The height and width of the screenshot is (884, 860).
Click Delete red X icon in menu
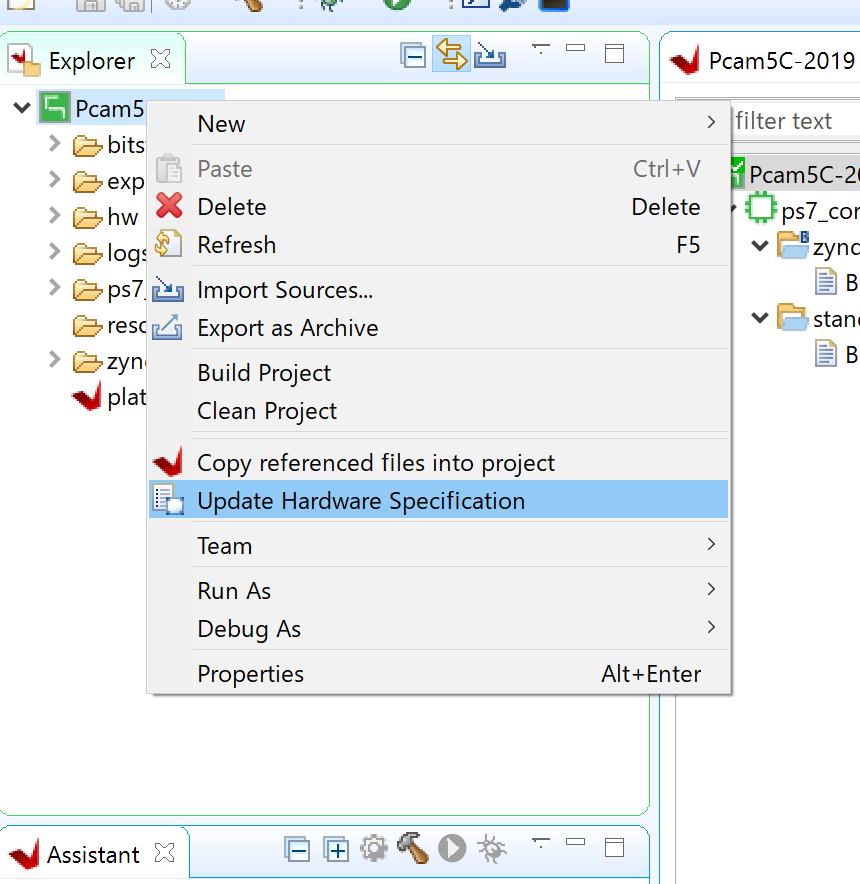[169, 205]
